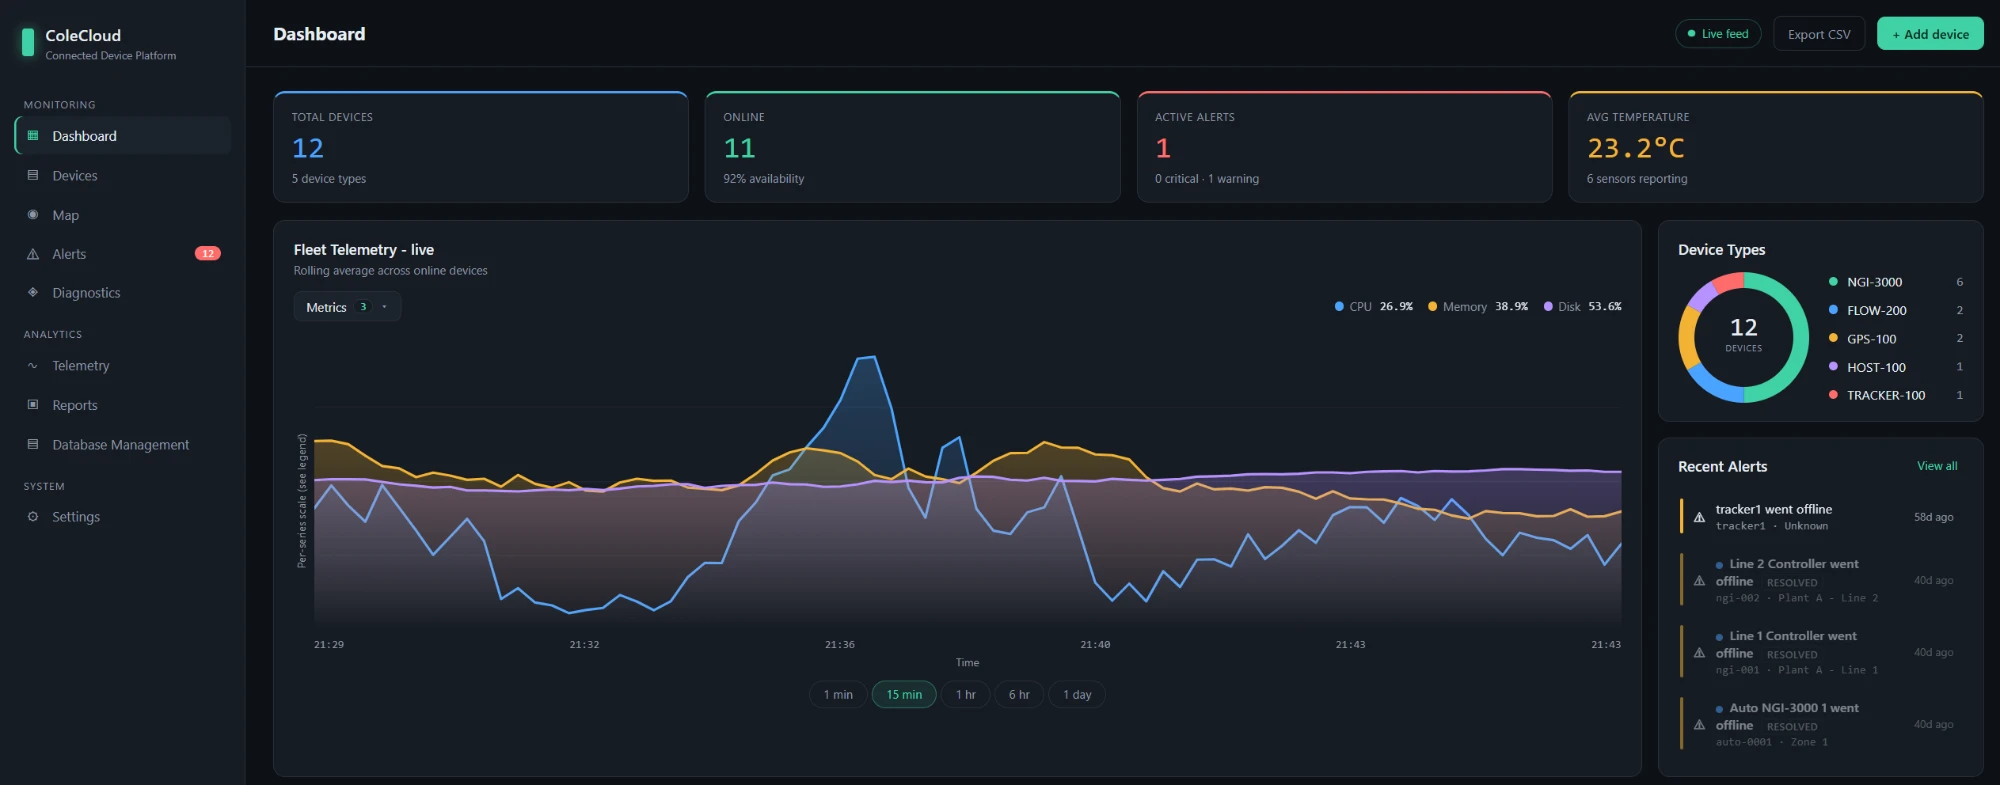Click the Total Devices stat card
This screenshot has width=2000, height=785.
(481, 147)
